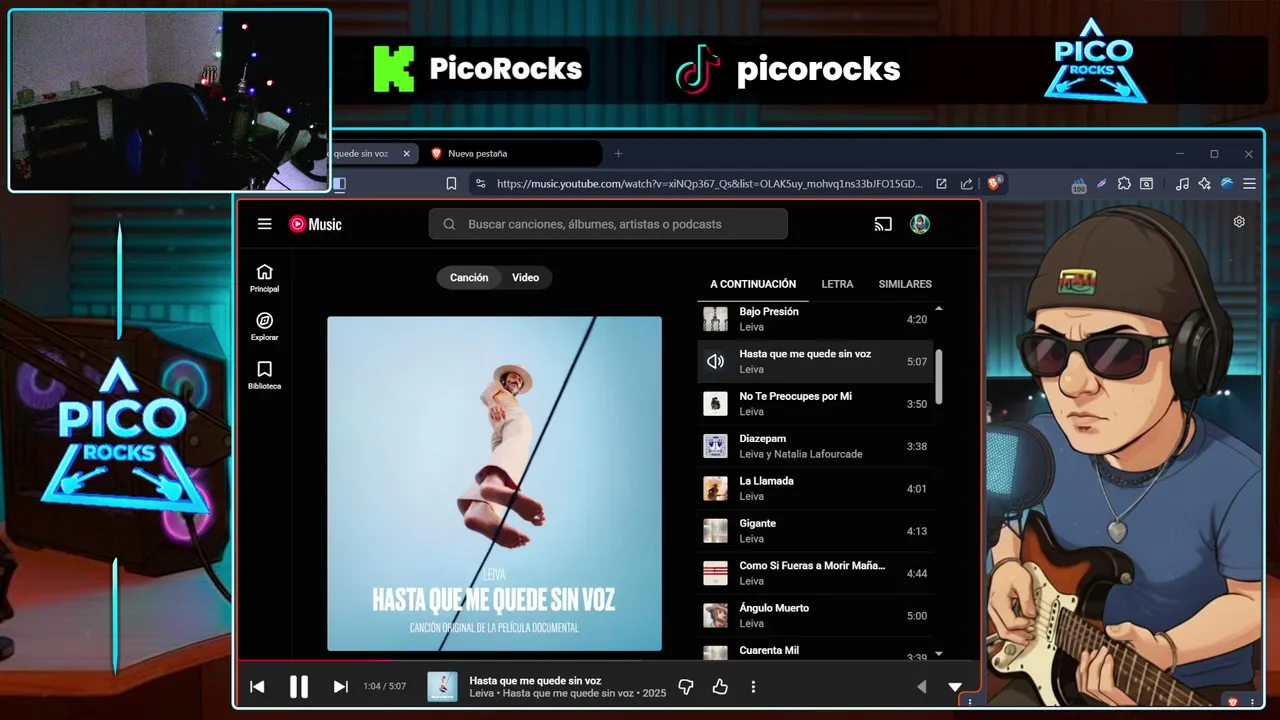Skip to the next track

tap(340, 687)
